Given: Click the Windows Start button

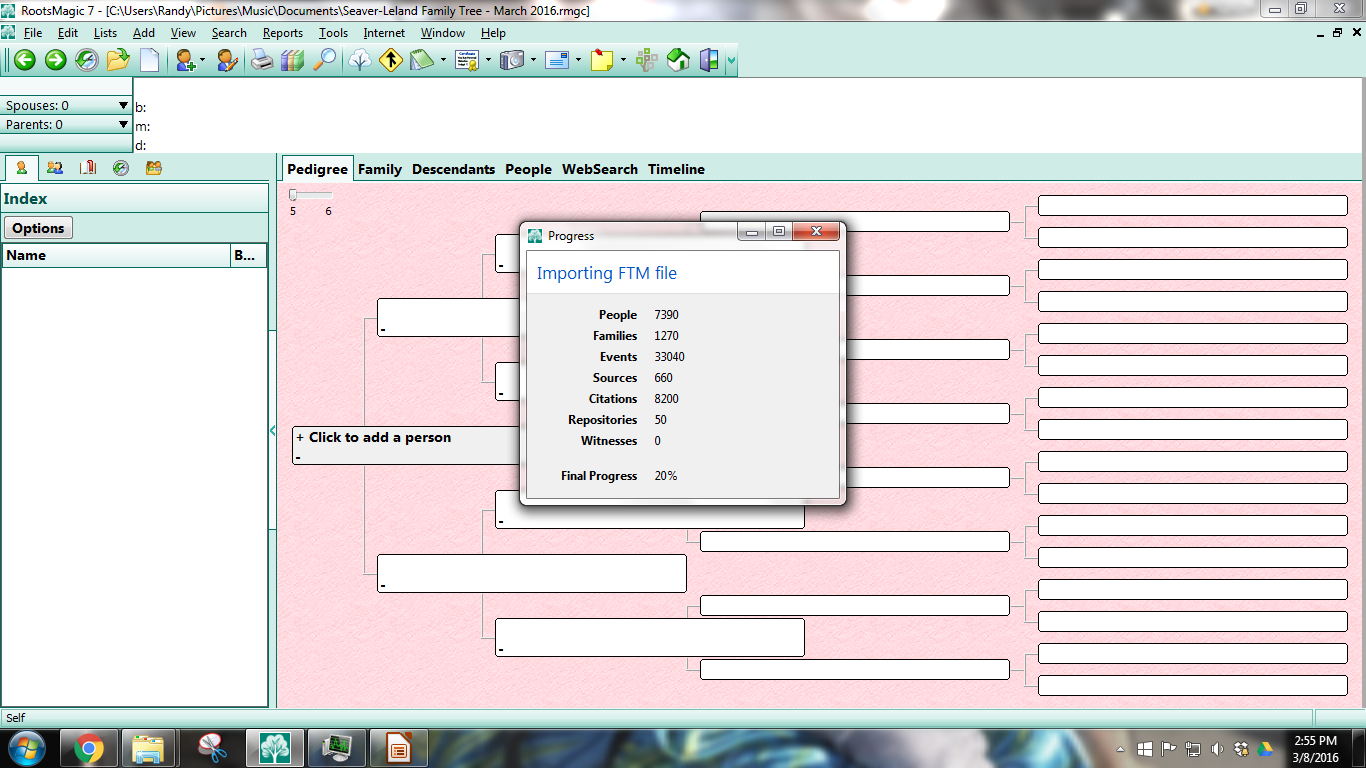Looking at the screenshot, I should pyautogui.click(x=24, y=747).
